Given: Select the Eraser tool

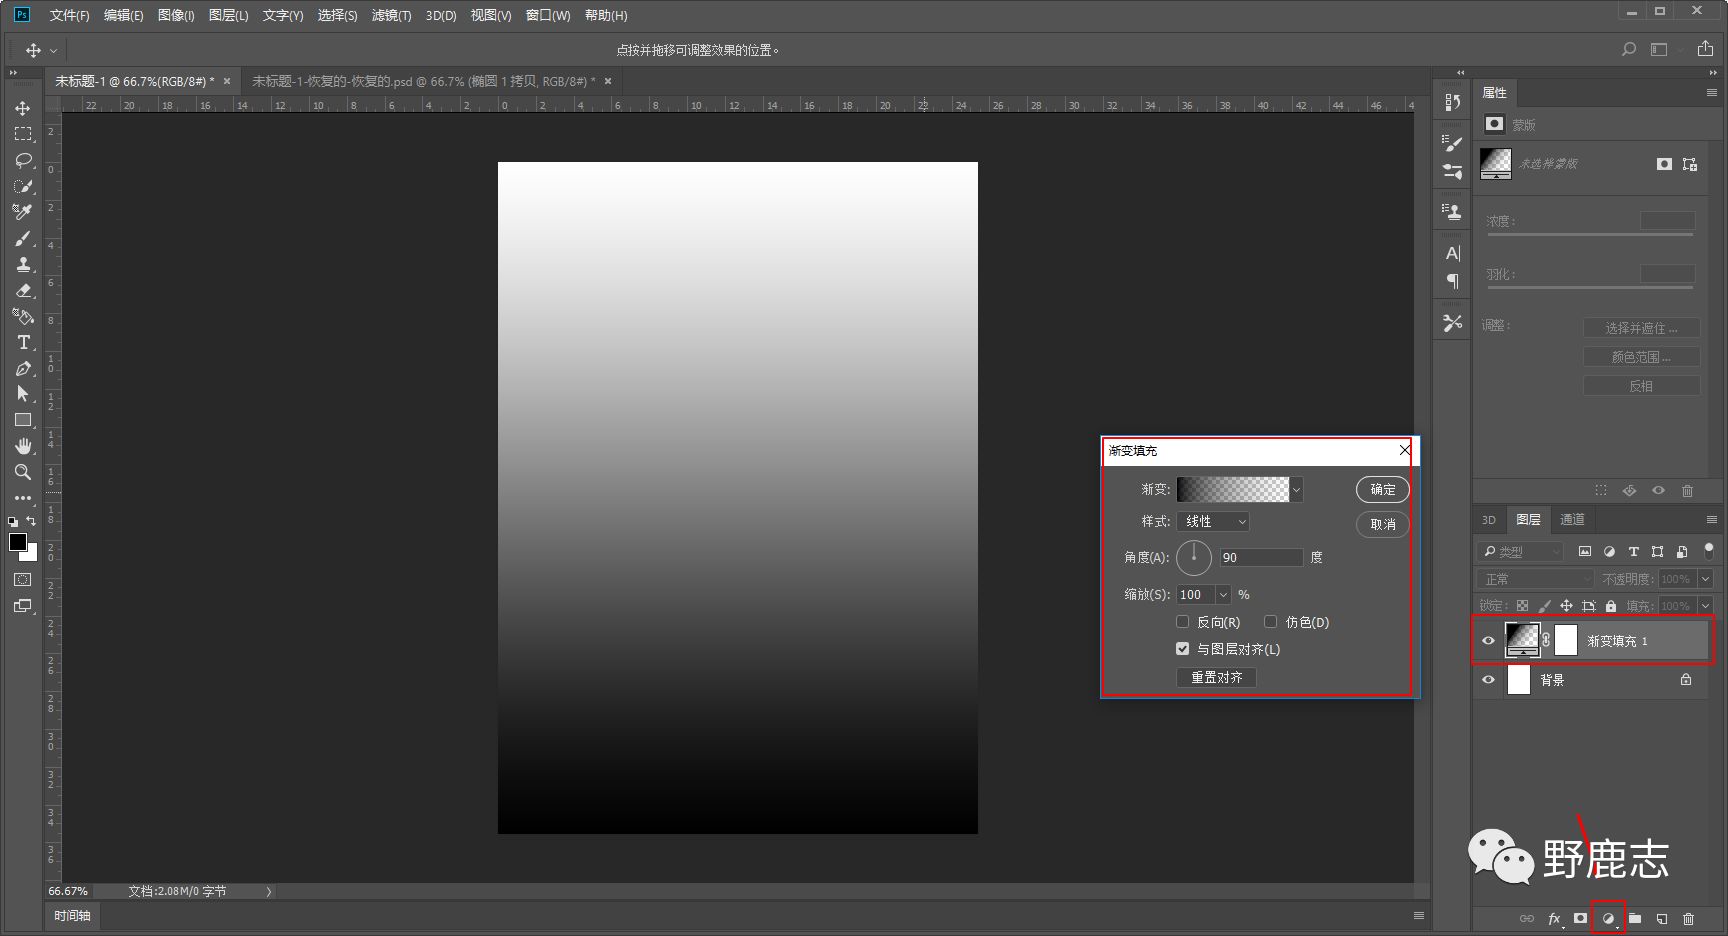Looking at the screenshot, I should [x=23, y=290].
